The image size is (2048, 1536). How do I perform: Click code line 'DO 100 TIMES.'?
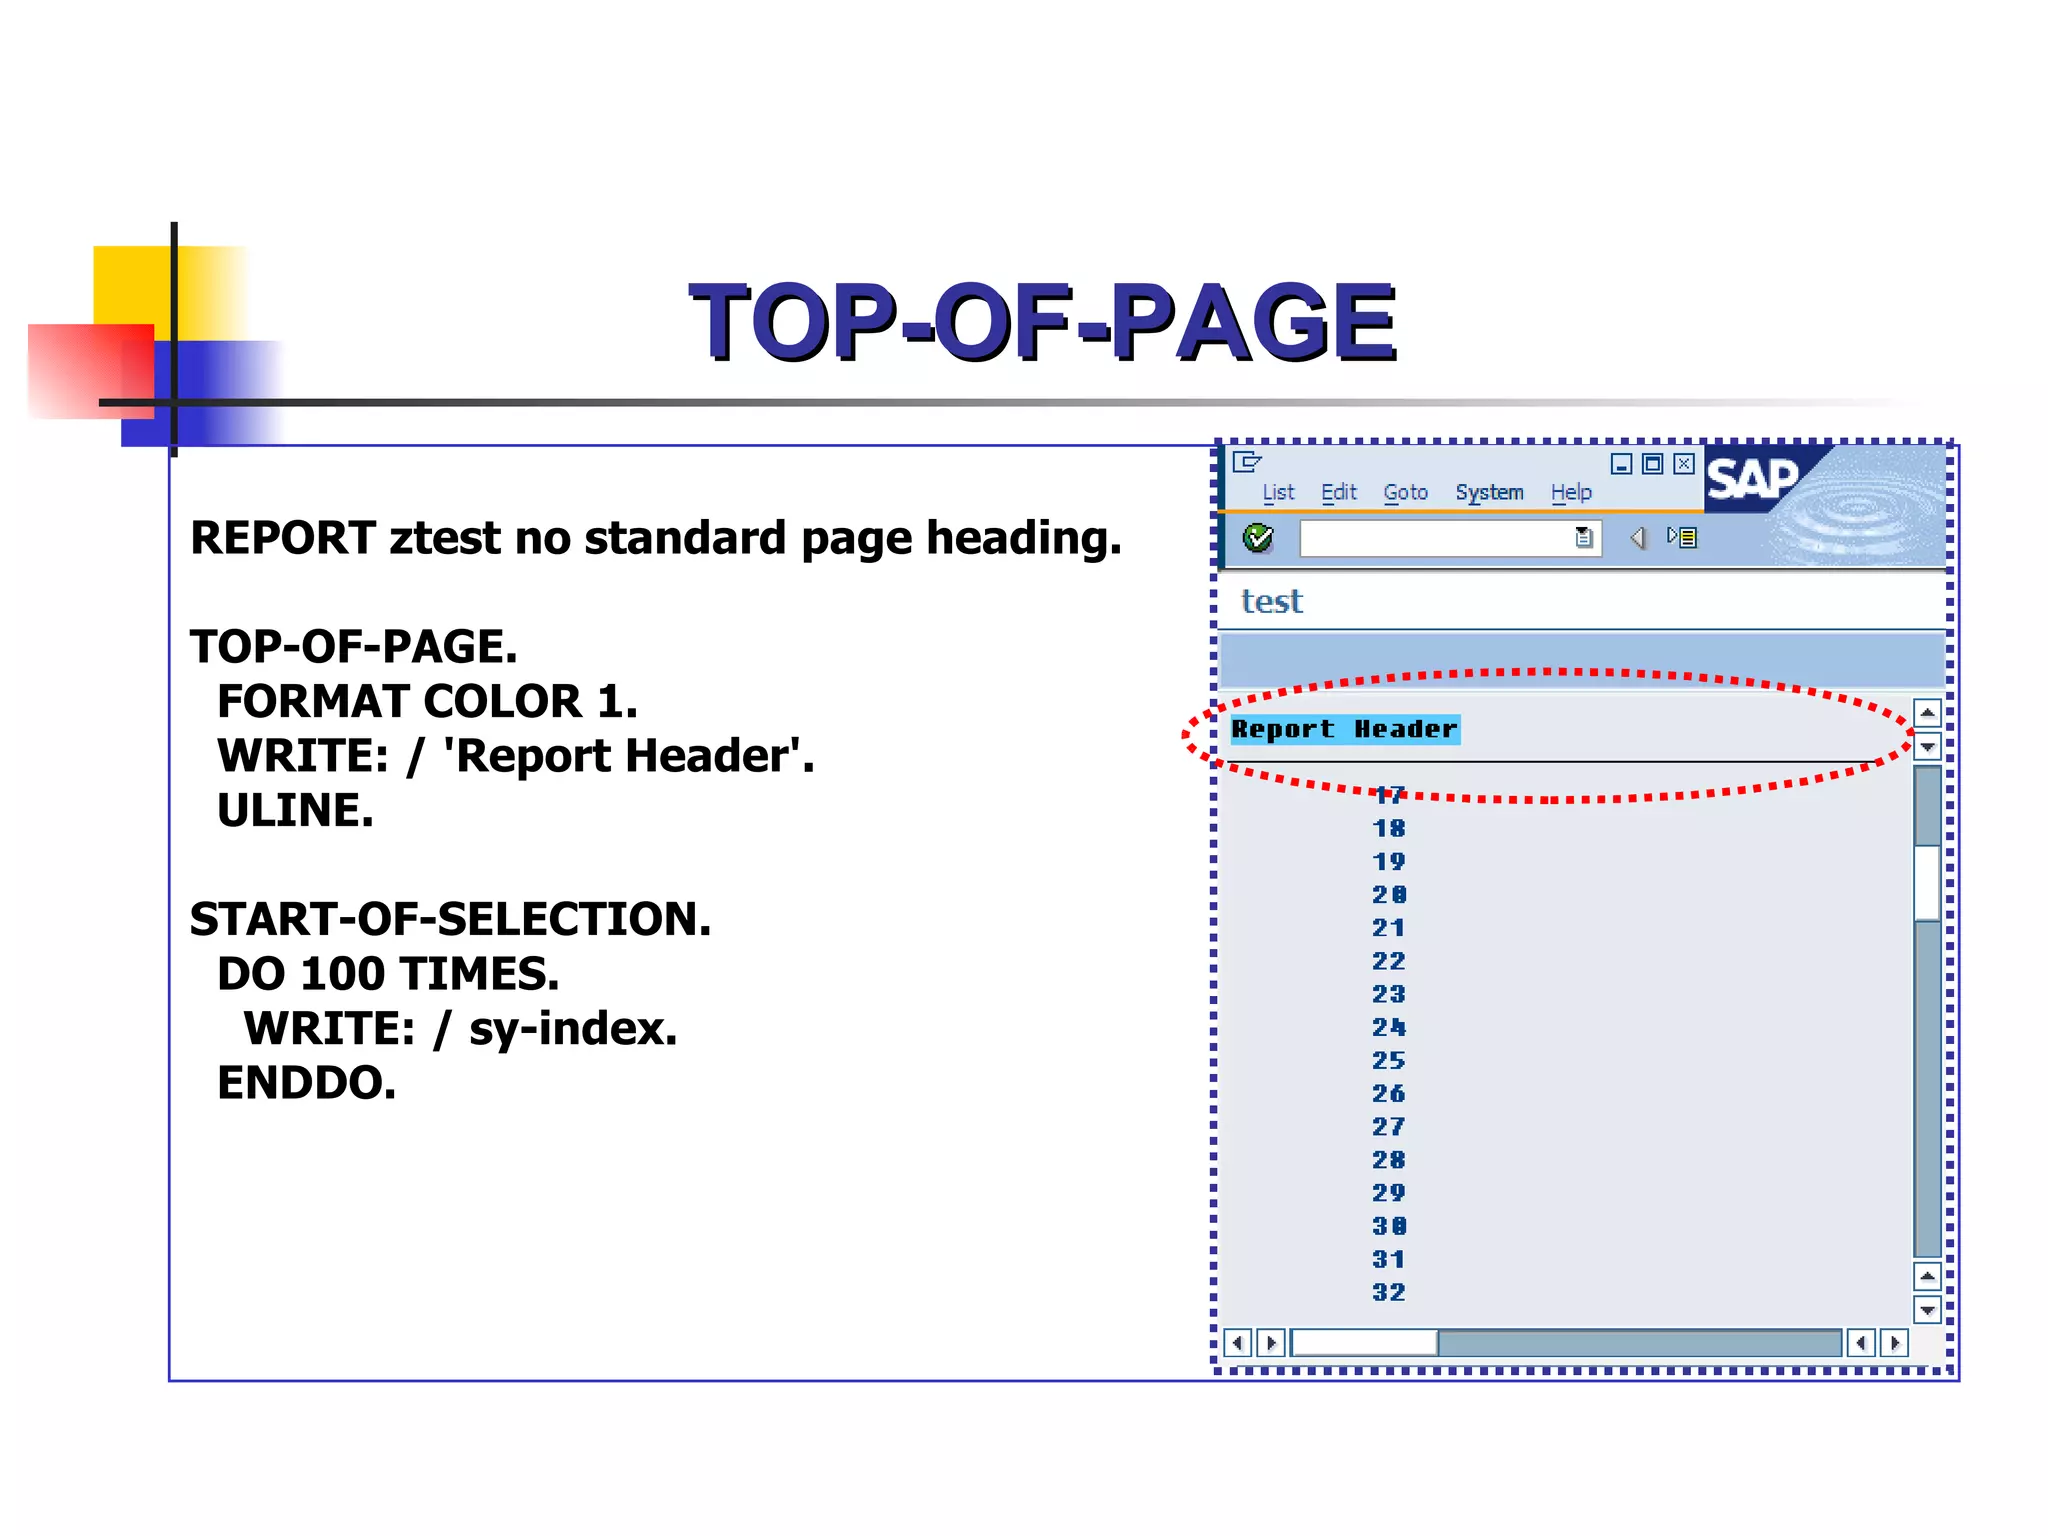click(x=388, y=974)
